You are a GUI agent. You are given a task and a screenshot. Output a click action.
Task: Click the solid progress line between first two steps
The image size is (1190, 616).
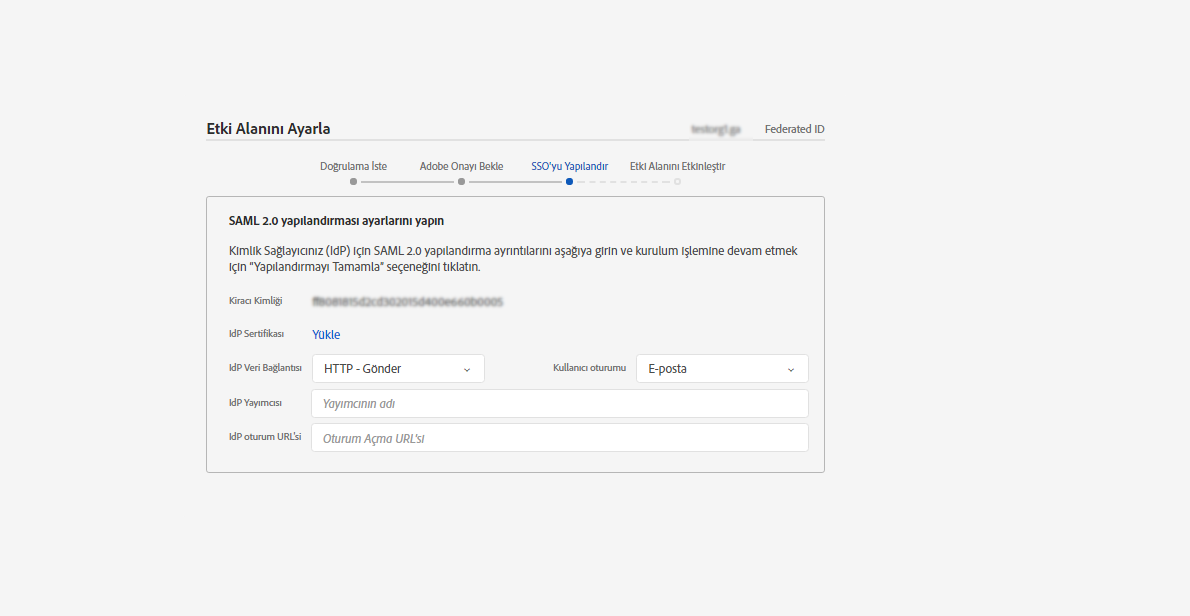pyautogui.click(x=407, y=182)
